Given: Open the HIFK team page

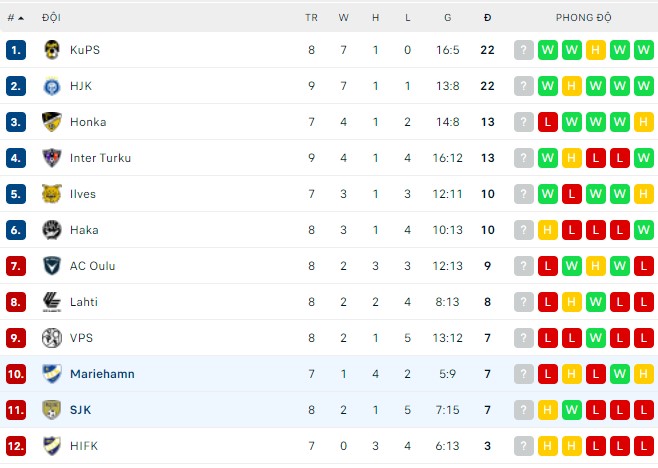Looking at the screenshot, I should click(x=84, y=446).
